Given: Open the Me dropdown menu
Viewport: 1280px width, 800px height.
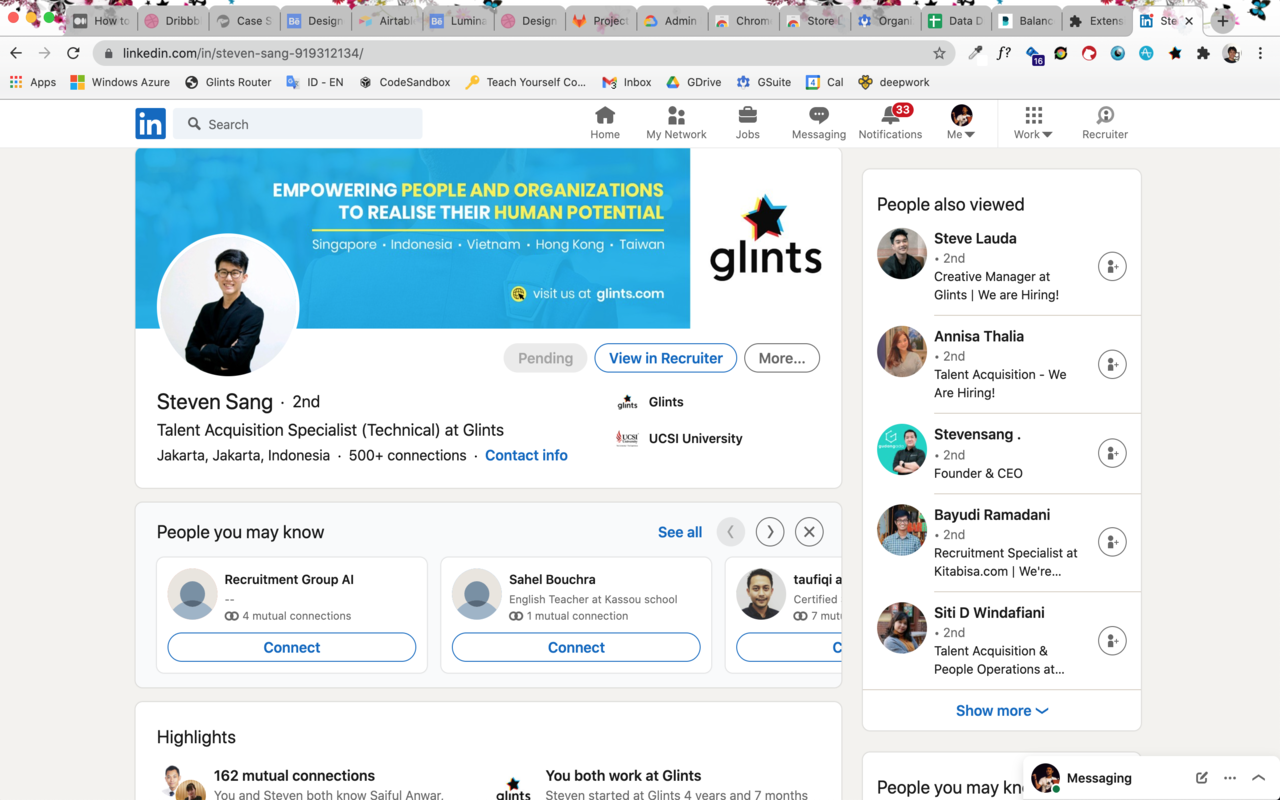Looking at the screenshot, I should pos(960,121).
